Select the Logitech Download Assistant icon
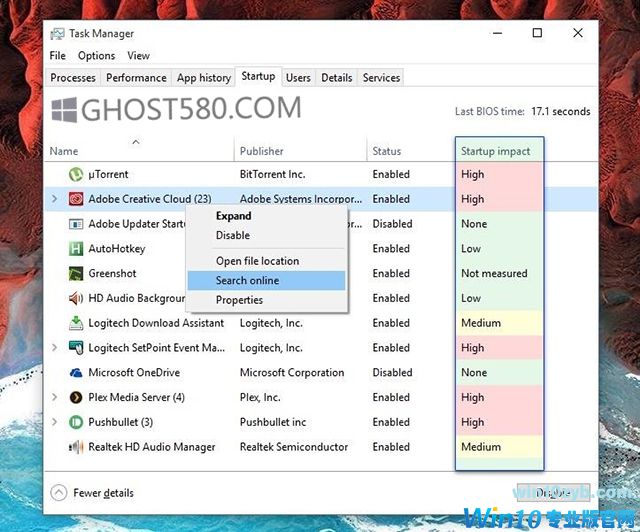The width and height of the screenshot is (640, 532). (x=76, y=323)
